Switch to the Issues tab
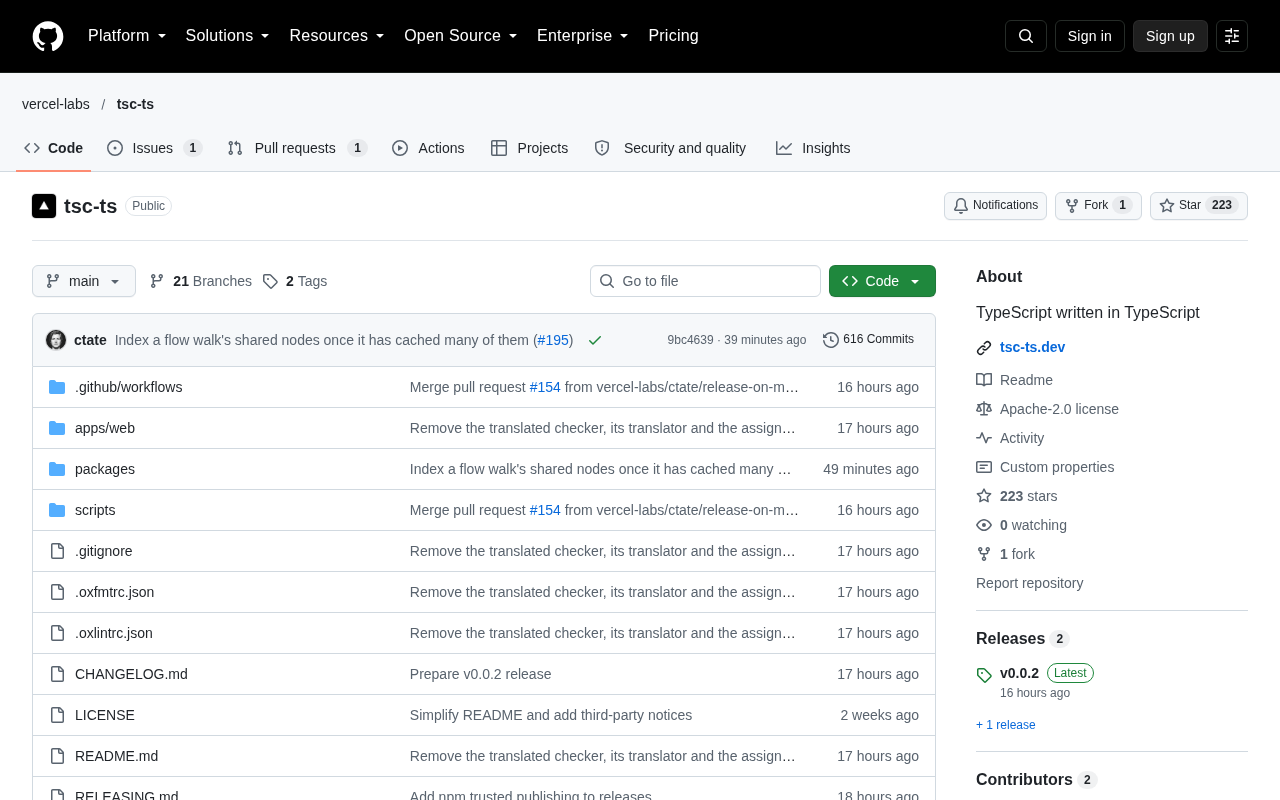This screenshot has height=800, width=1280. pyautogui.click(x=155, y=148)
